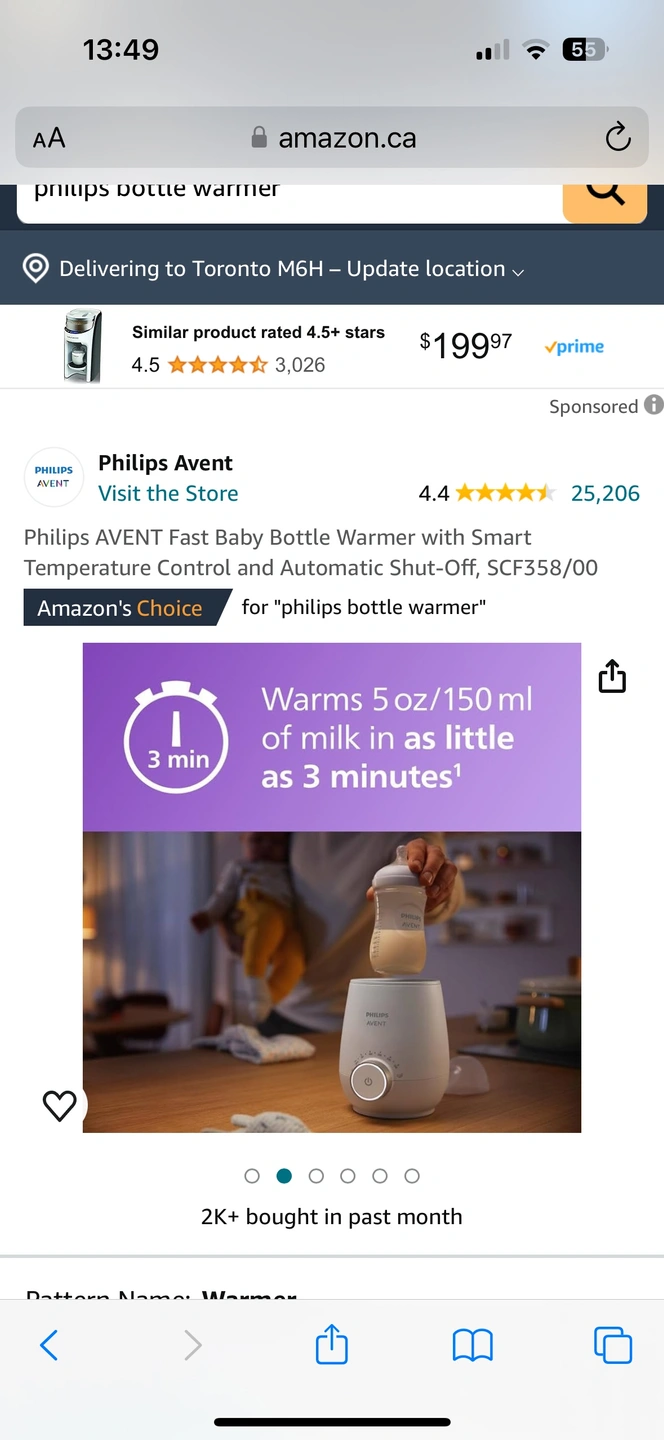Open the Safari tabs overview icon

(x=613, y=1345)
